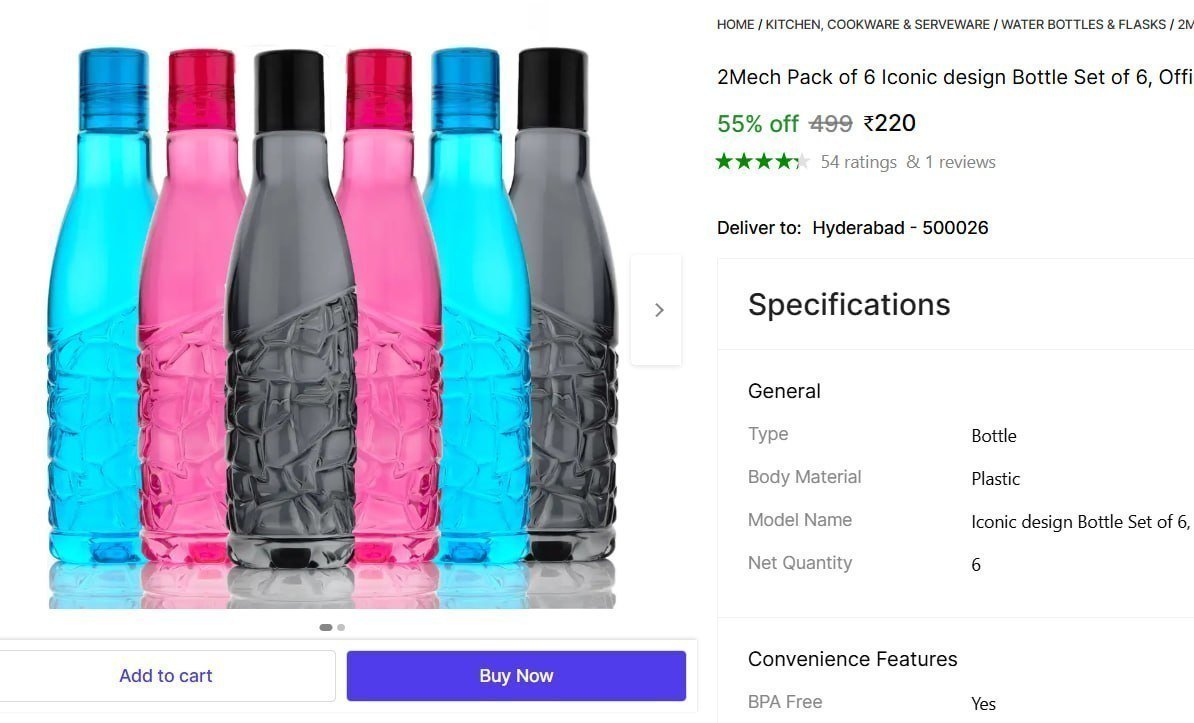Change delivery location Hyderabad - 500026
The width and height of the screenshot is (1194, 723).
point(899,227)
